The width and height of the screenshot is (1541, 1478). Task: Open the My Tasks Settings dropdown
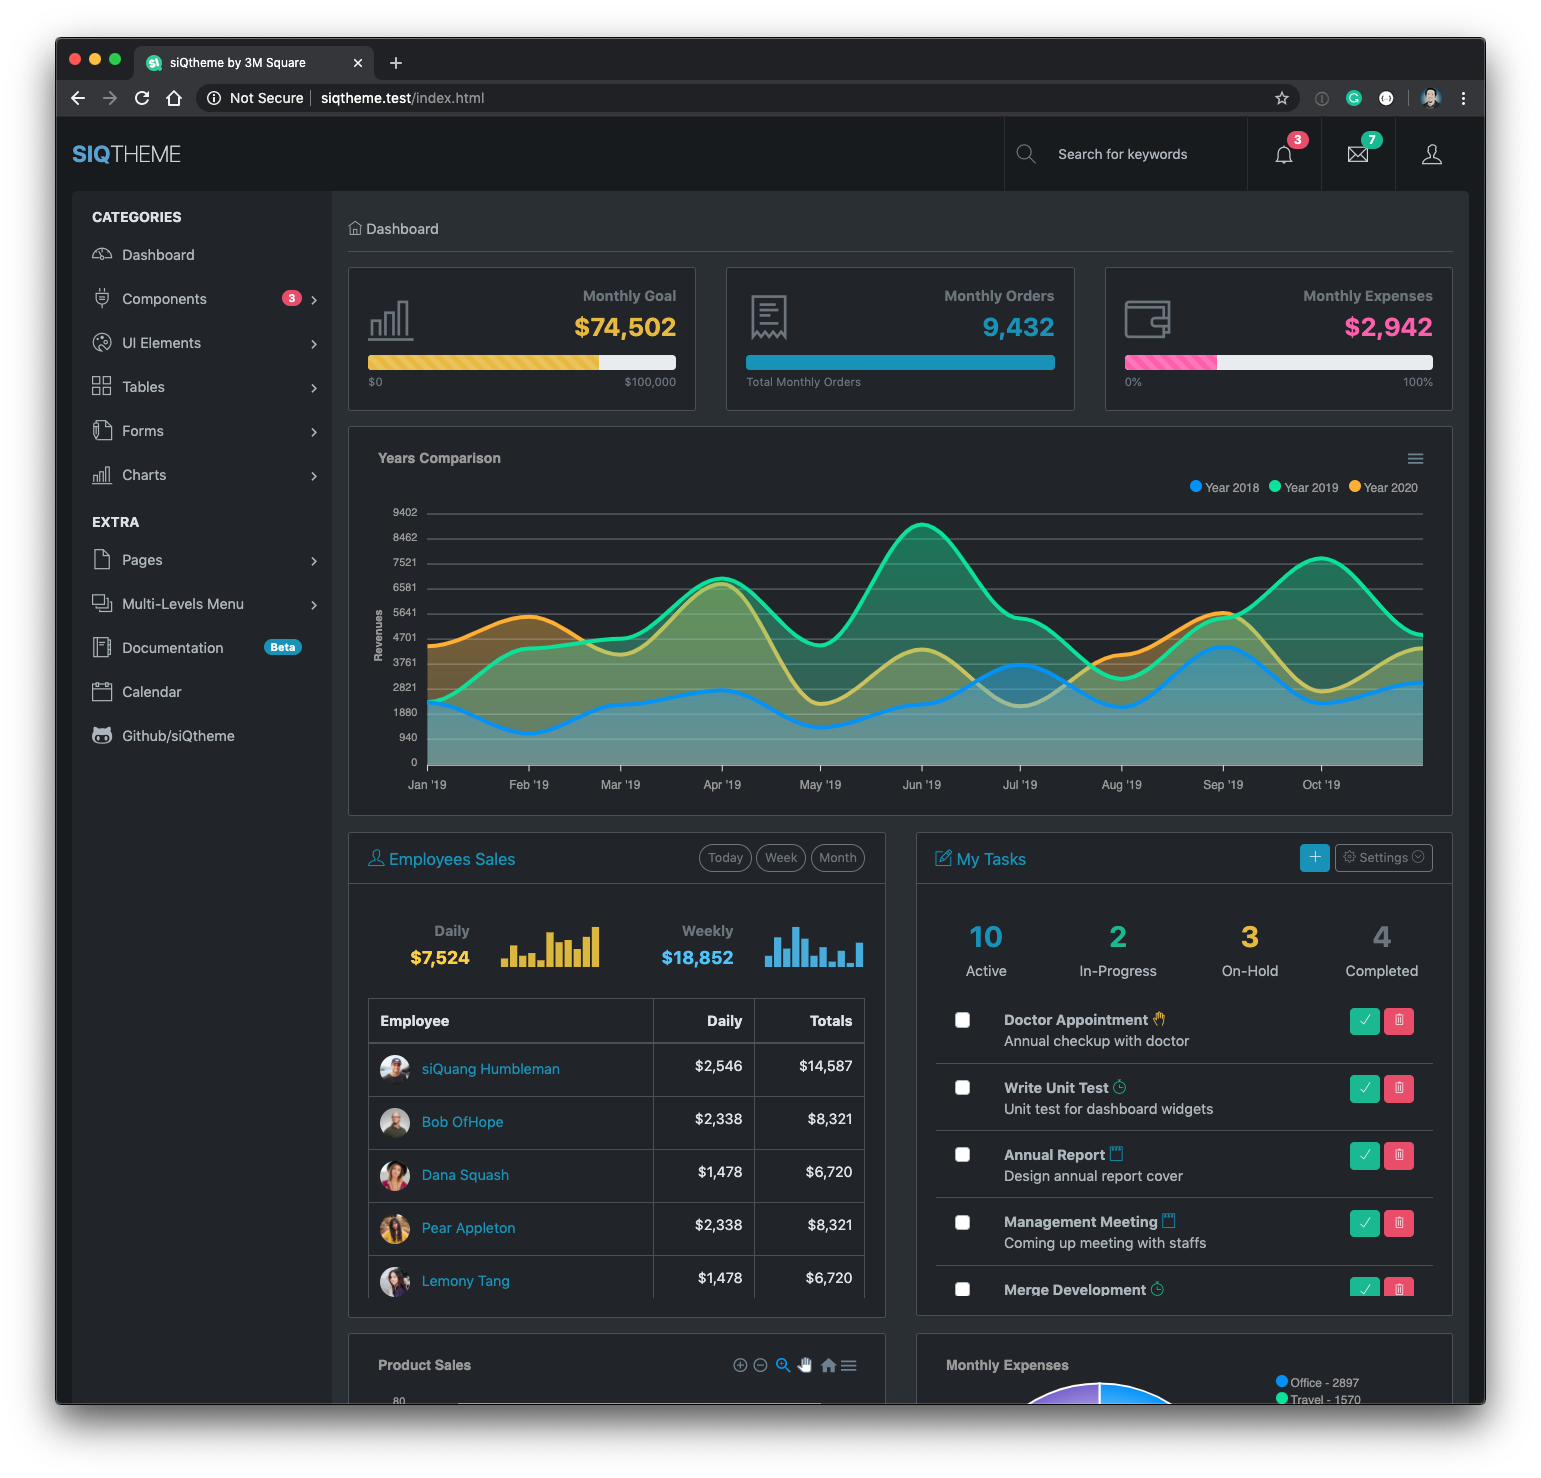(x=1384, y=857)
